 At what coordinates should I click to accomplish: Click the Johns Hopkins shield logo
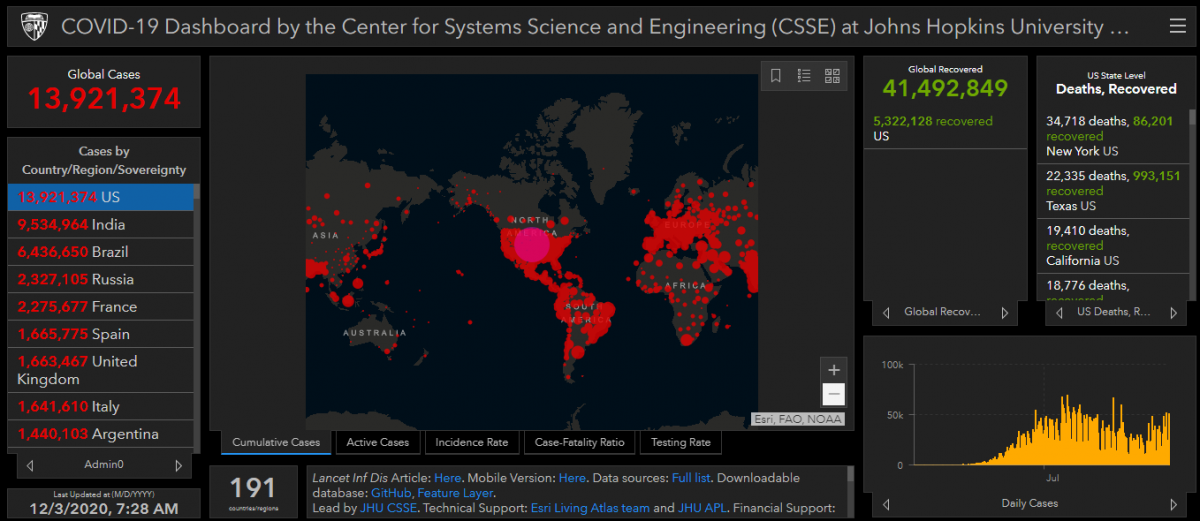coord(33,26)
